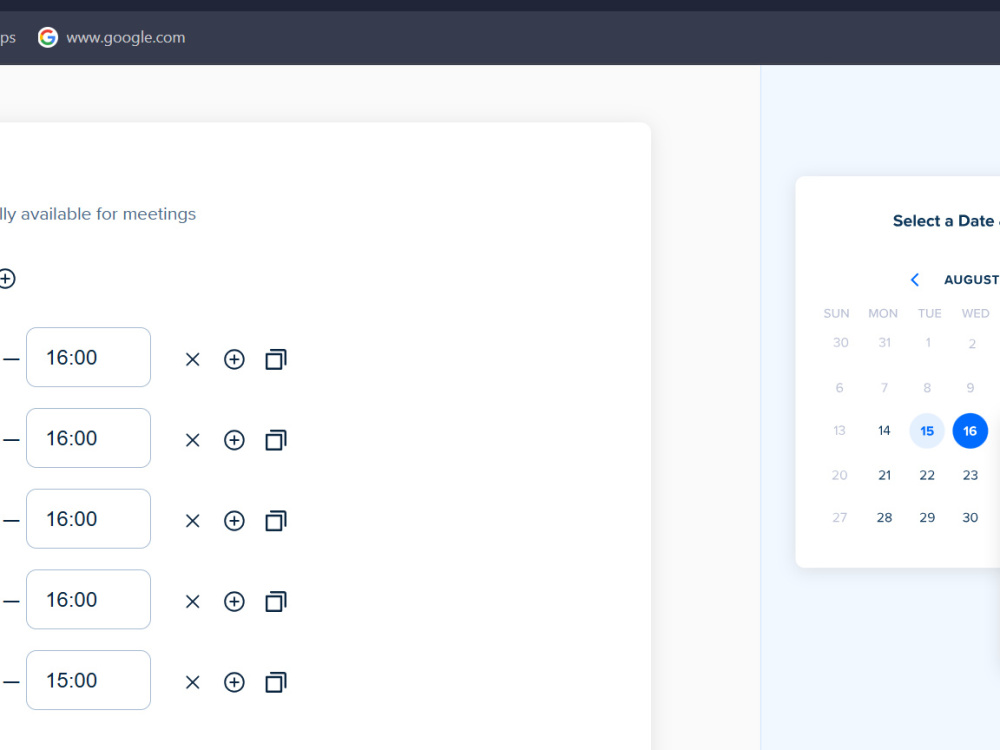Viewport: 1000px width, 750px height.
Task: Delete the interval in the fourth 16:00 row
Action: click(193, 601)
